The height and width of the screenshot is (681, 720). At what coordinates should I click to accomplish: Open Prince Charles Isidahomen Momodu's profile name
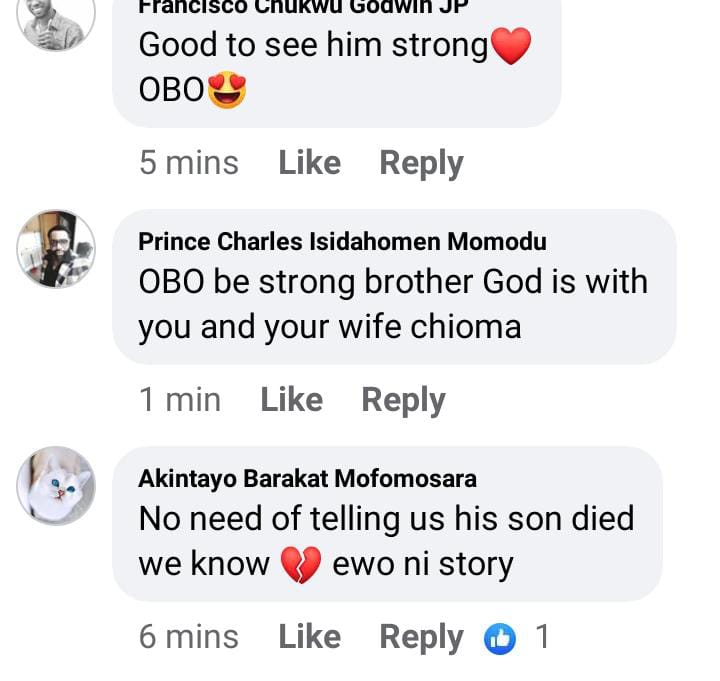coord(342,242)
